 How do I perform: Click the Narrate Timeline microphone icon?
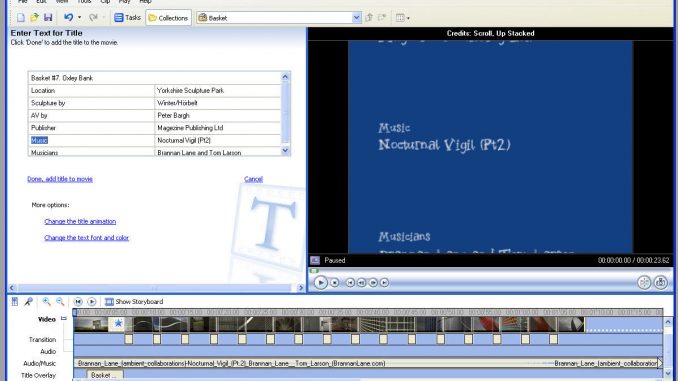pyautogui.click(x=29, y=301)
